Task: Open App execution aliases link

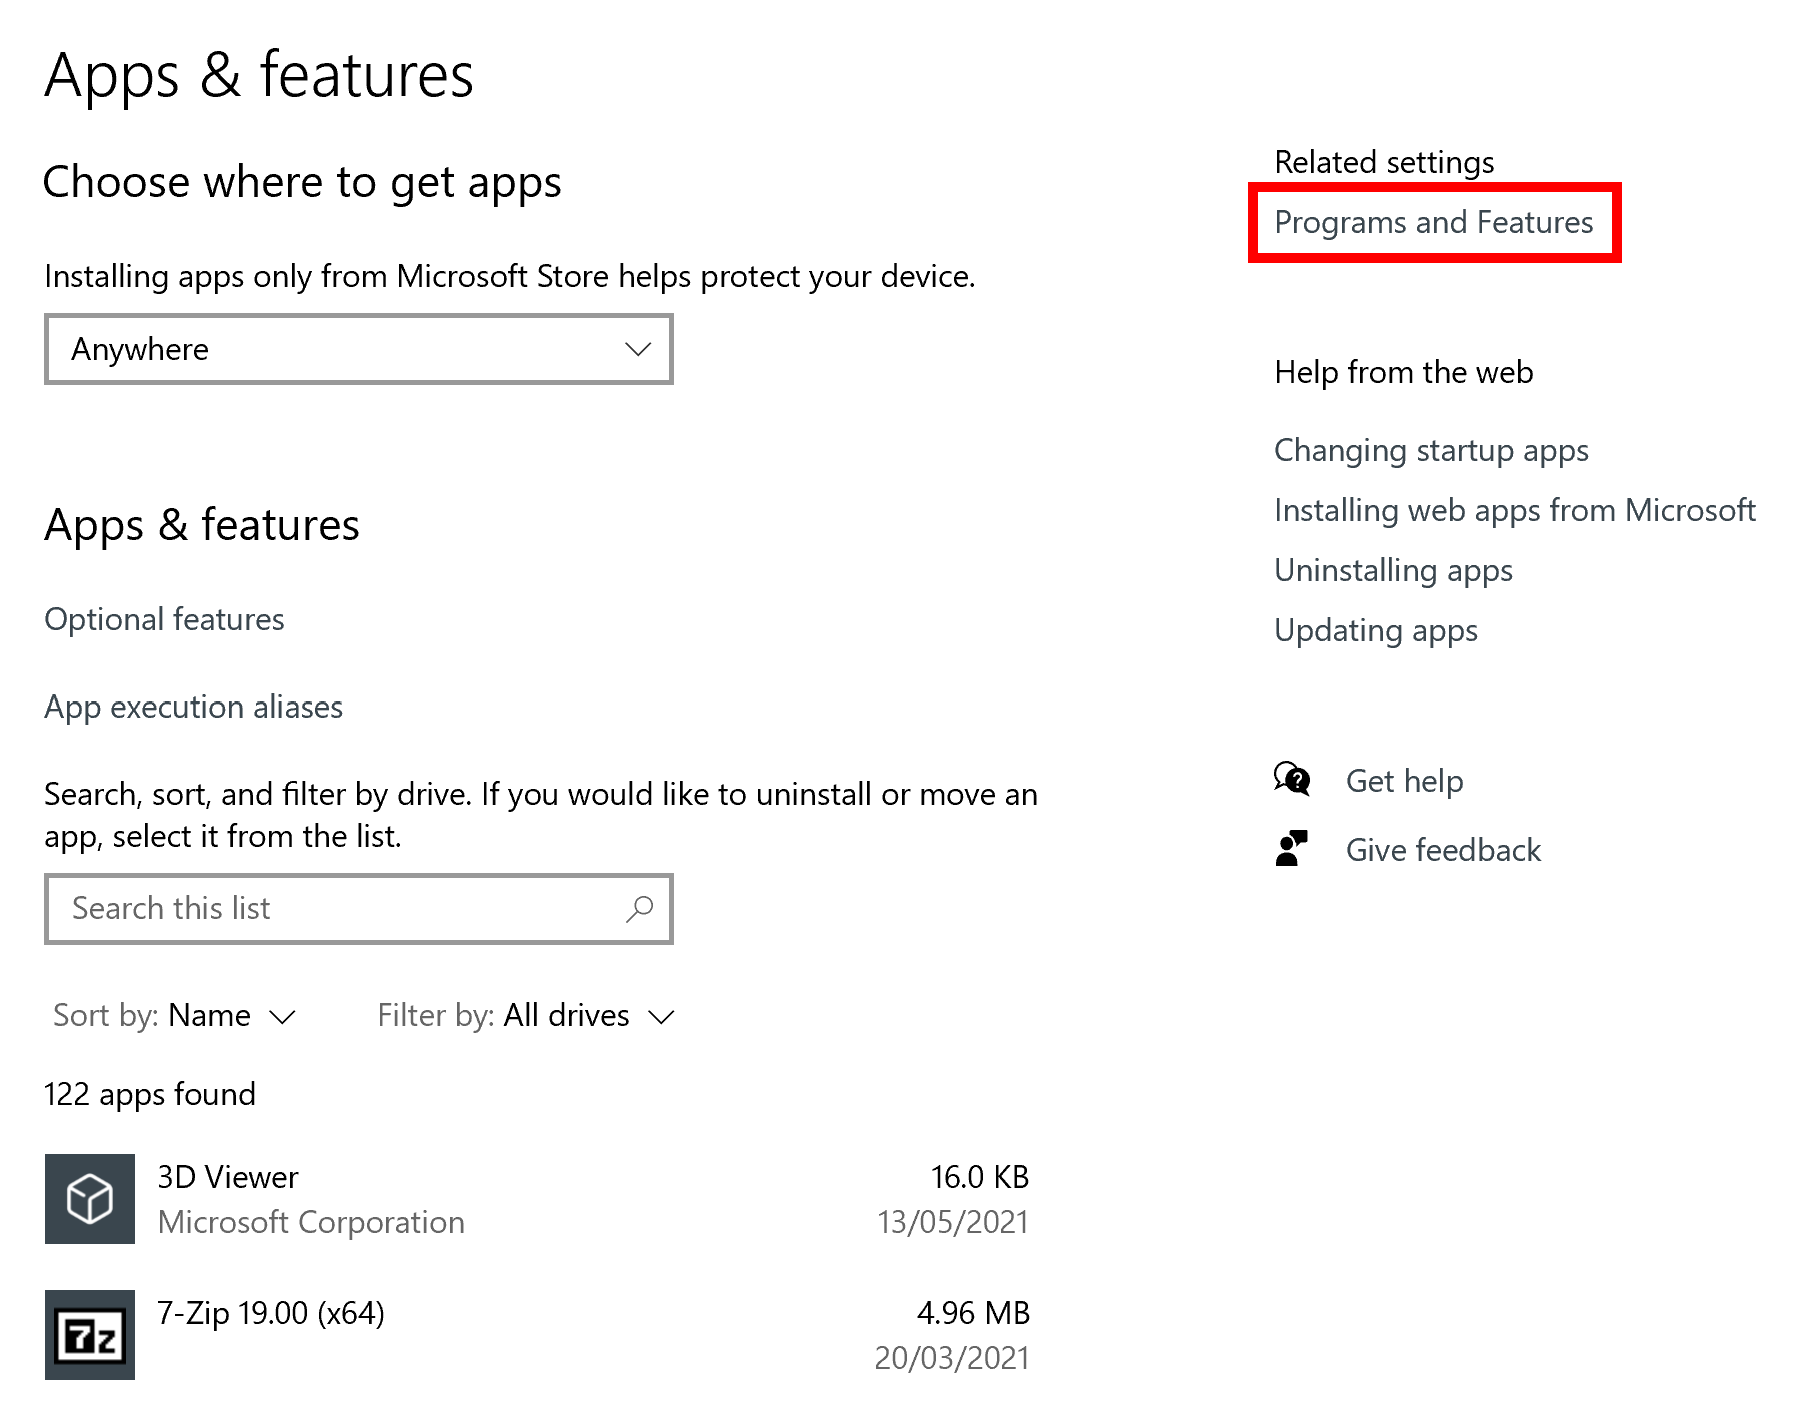Action: pyautogui.click(x=193, y=707)
